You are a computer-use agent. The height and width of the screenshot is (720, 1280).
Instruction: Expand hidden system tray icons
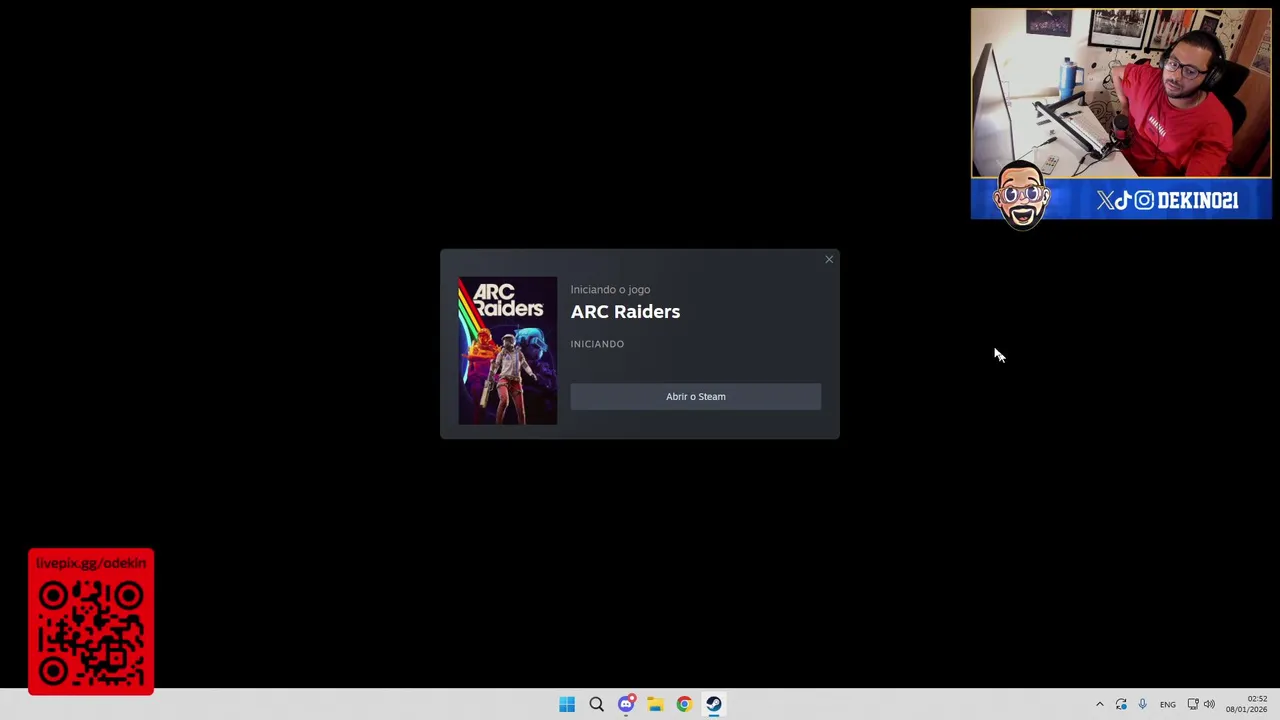[1099, 704]
